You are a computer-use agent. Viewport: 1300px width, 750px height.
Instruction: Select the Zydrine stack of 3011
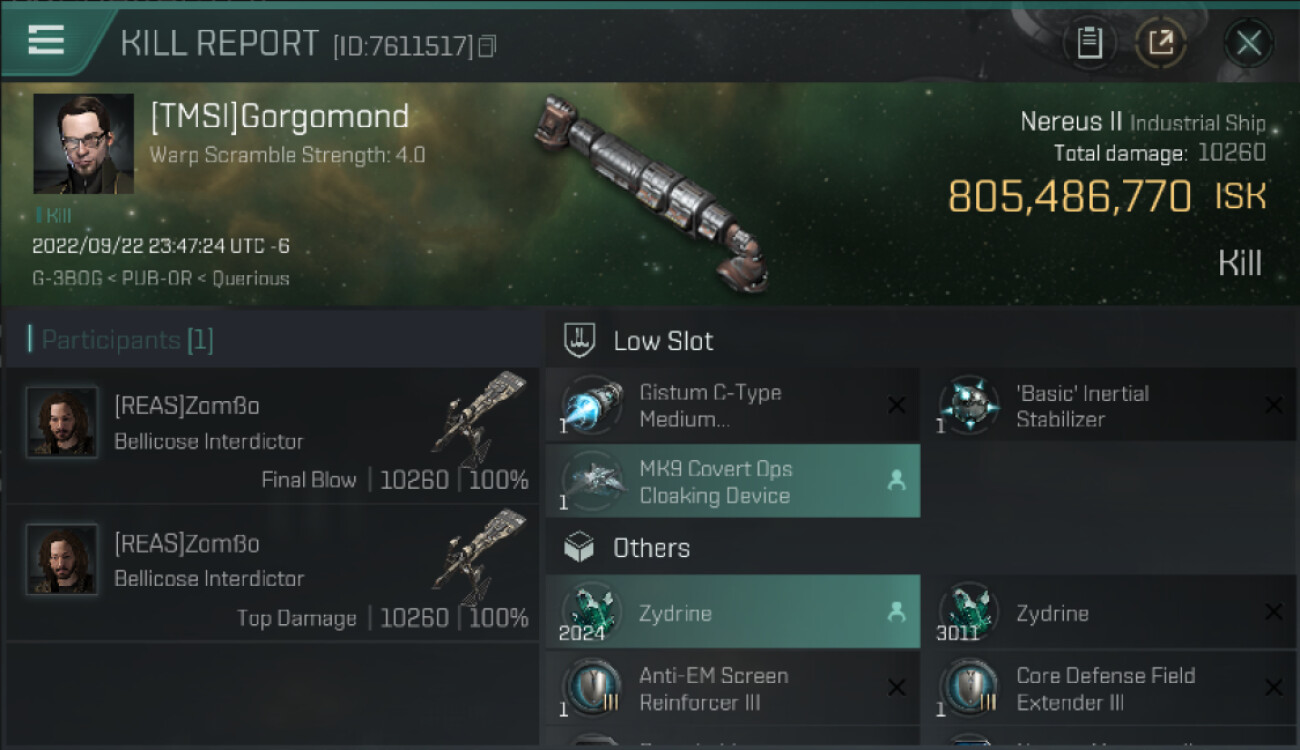coord(969,612)
